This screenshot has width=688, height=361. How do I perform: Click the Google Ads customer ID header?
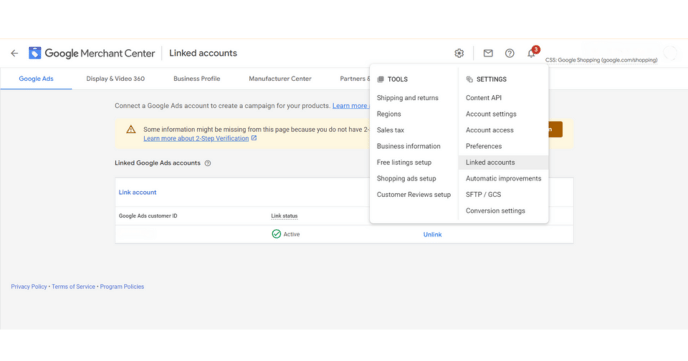[x=148, y=216]
